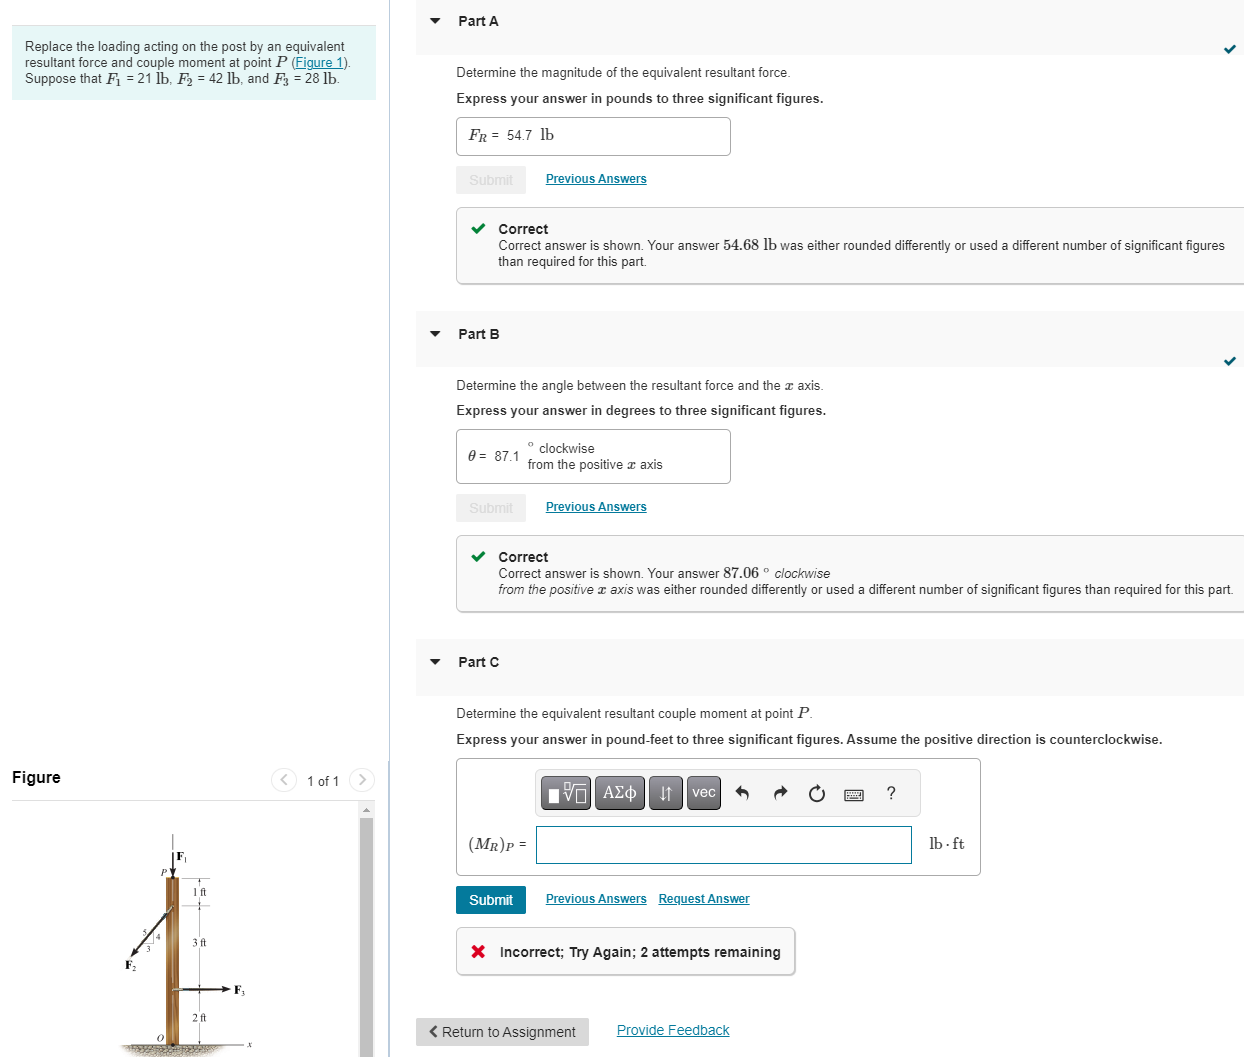Image resolution: width=1244 pixels, height=1057 pixels.
Task: Click Request Answer for Part C
Action: (703, 898)
